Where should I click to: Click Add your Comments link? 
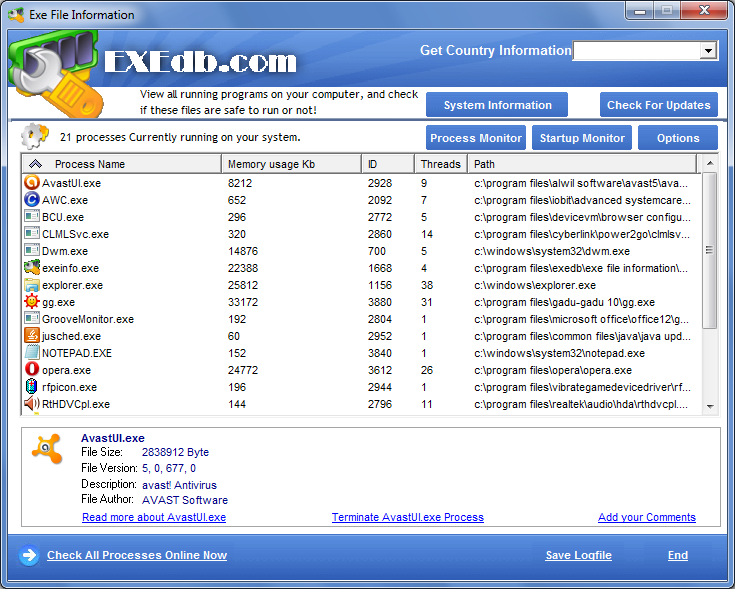pos(647,517)
